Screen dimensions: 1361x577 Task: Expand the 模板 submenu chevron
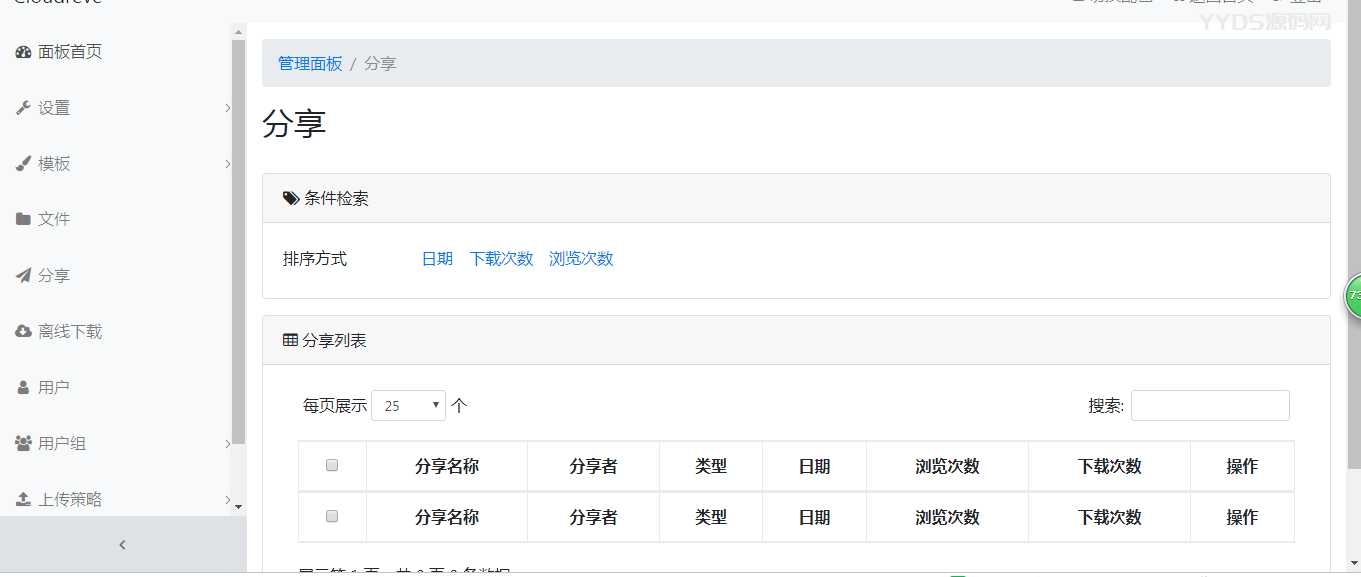coord(228,164)
